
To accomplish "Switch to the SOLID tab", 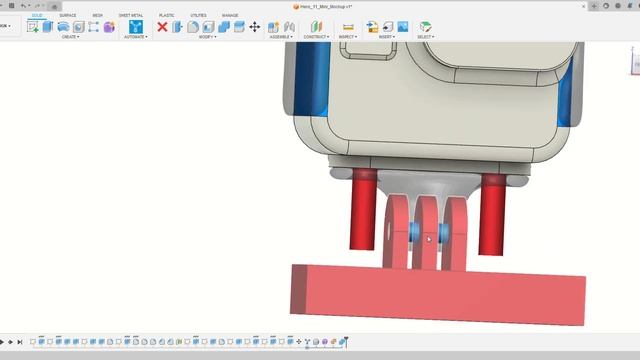I will click(x=37, y=16).
